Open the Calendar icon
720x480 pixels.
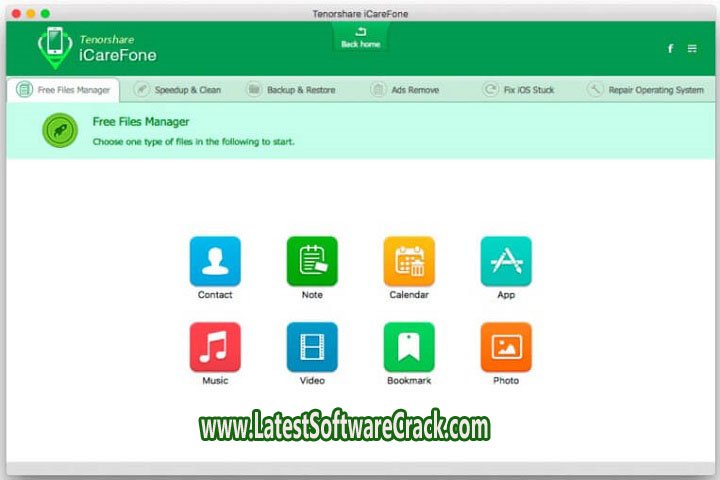409,261
